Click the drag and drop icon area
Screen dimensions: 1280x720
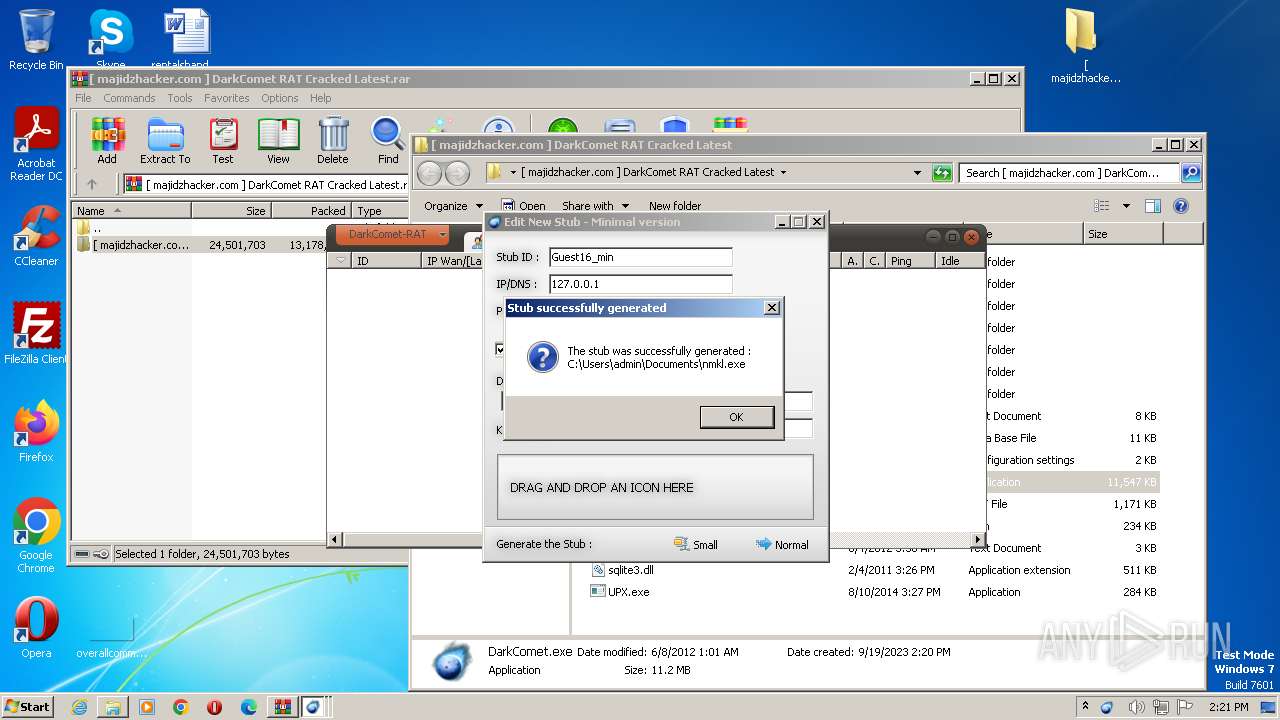655,487
